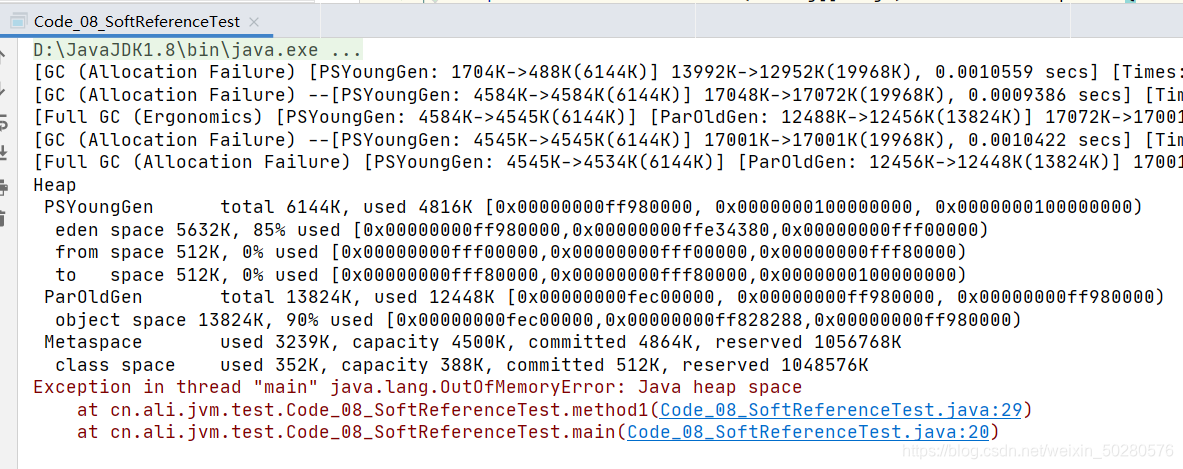Viewport: 1183px width, 469px height.
Task: Toggle soft-wrap for console output
Action: click(4, 121)
